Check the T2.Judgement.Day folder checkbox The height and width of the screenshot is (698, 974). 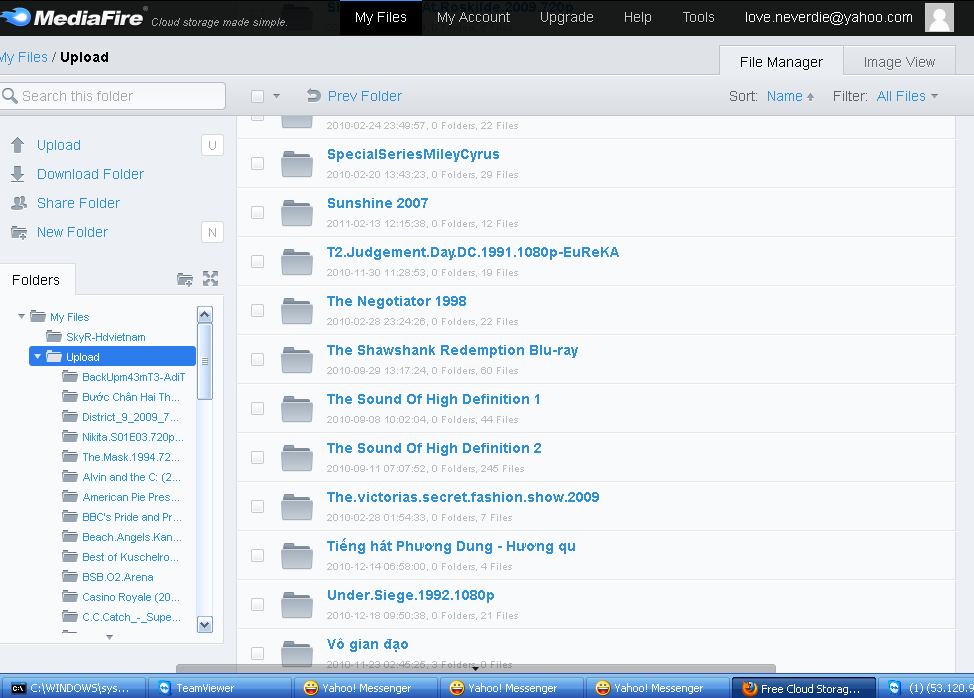coord(257,261)
